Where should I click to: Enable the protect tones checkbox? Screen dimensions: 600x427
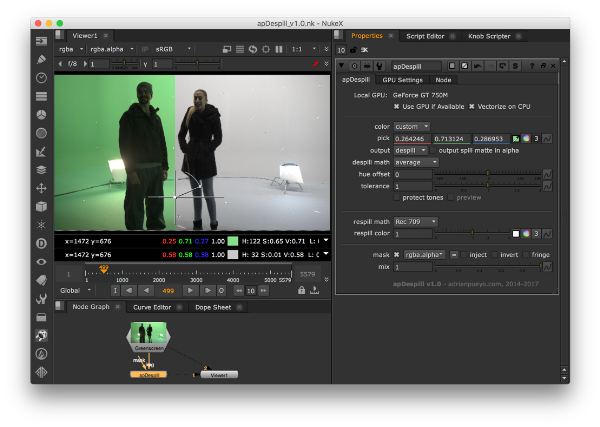pyautogui.click(x=397, y=197)
